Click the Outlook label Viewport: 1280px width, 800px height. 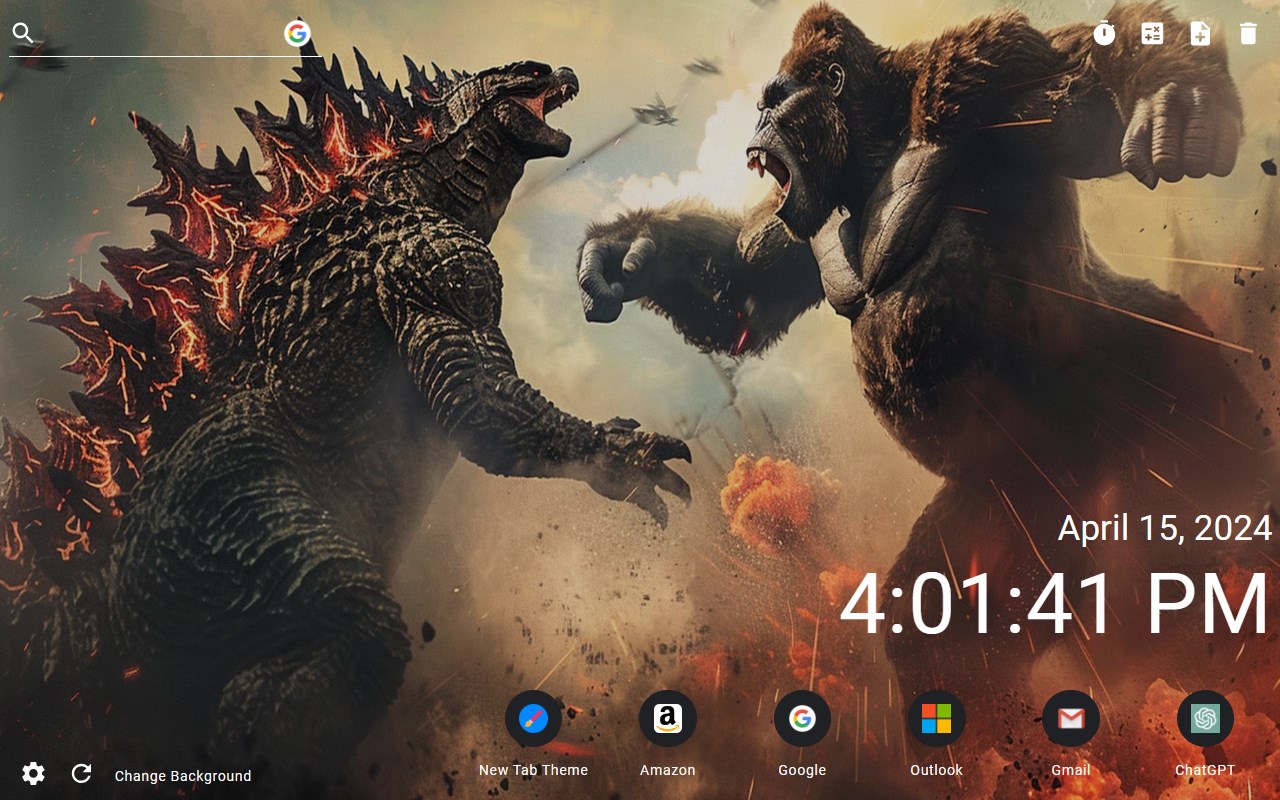click(936, 770)
